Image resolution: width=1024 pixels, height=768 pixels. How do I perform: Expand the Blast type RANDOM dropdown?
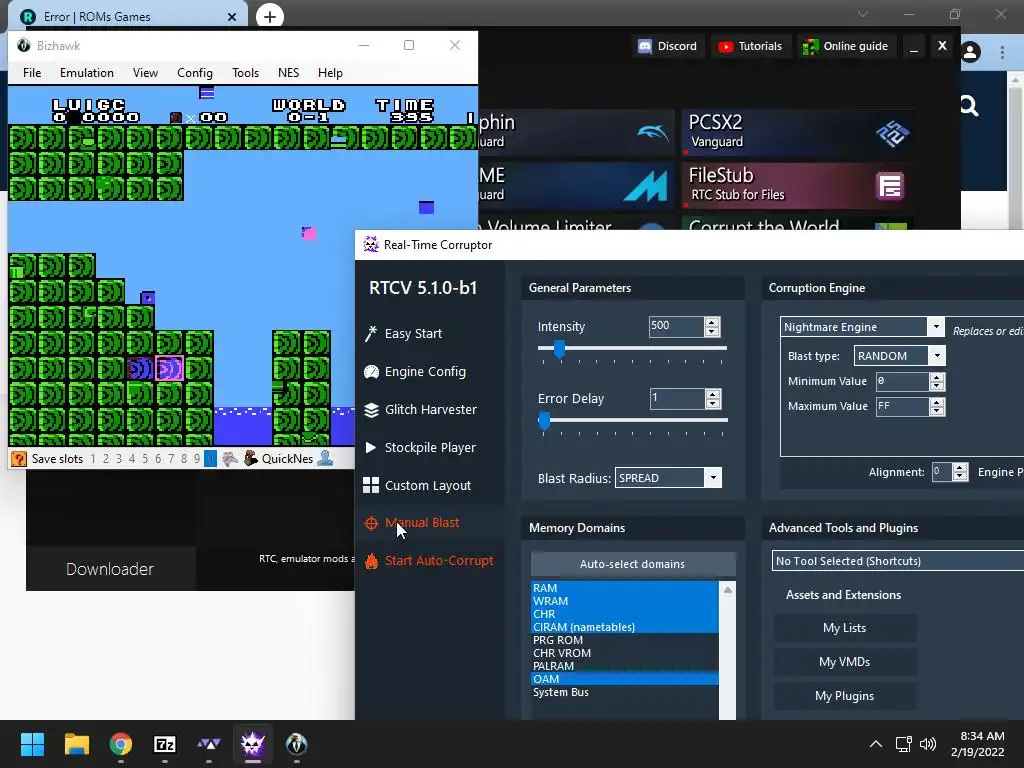tap(937, 356)
